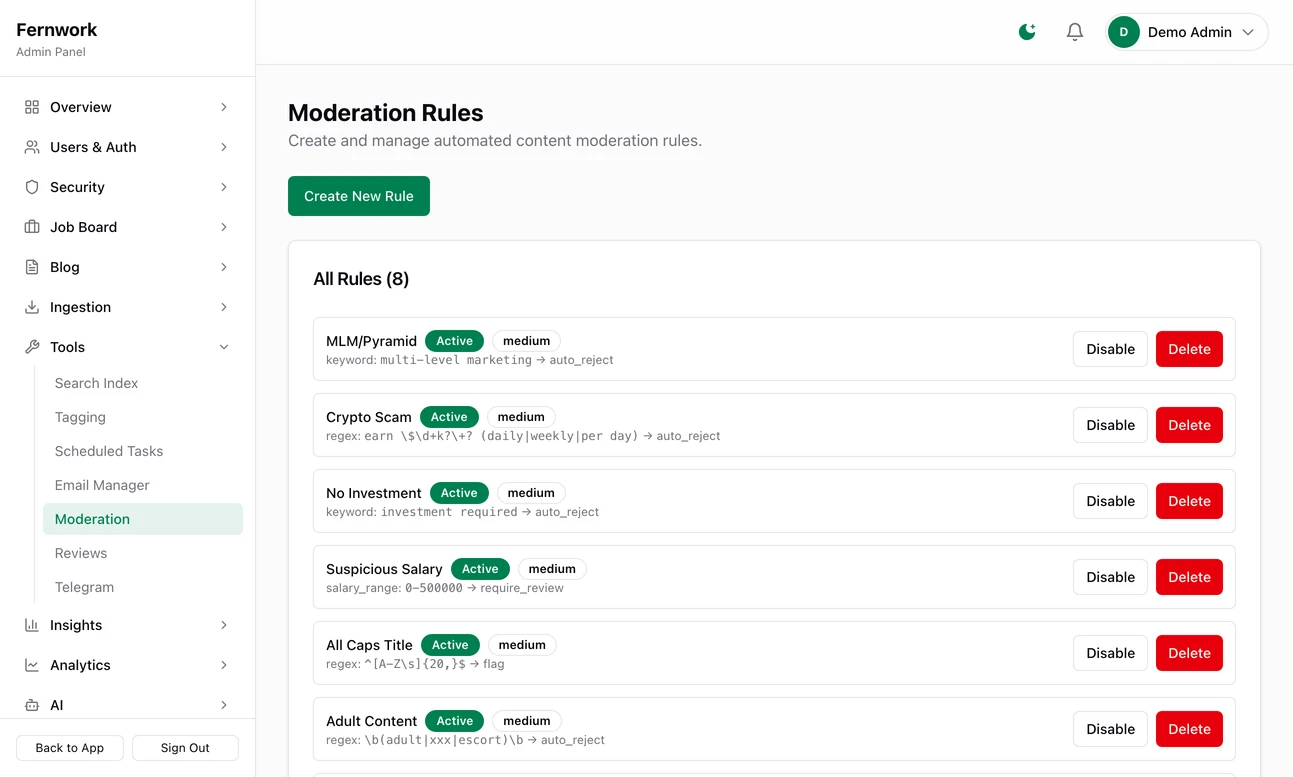The image size is (1293, 777).
Task: Delete the Adult Content rule
Action: pos(1189,729)
